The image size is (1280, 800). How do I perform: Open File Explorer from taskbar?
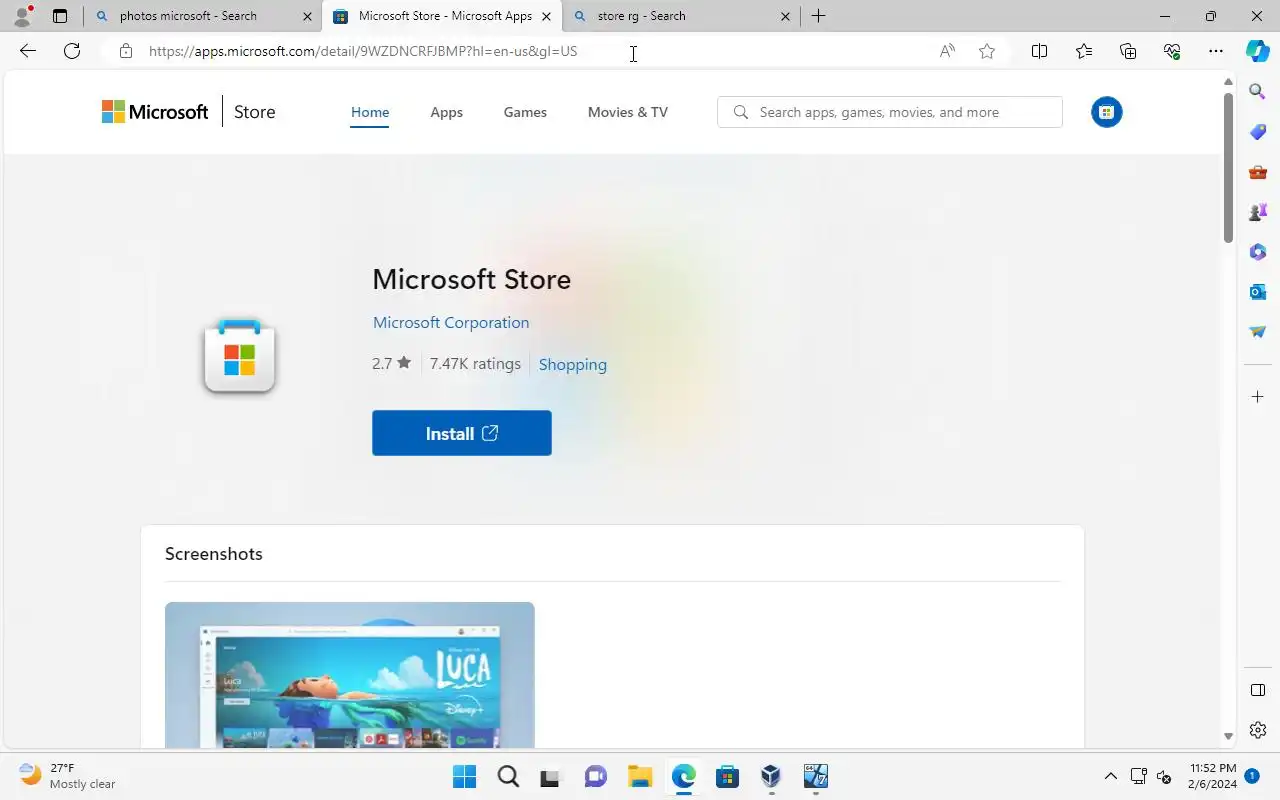[640, 776]
